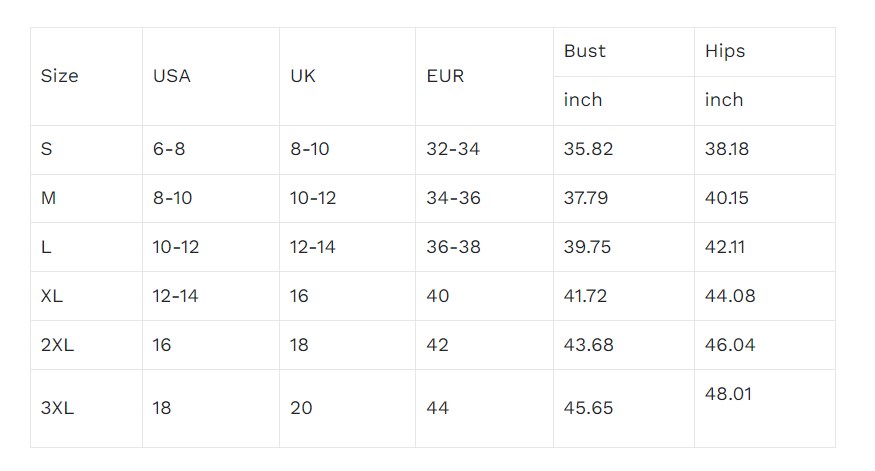Select the USA column header
The width and height of the screenshot is (875, 471).
pos(172,76)
